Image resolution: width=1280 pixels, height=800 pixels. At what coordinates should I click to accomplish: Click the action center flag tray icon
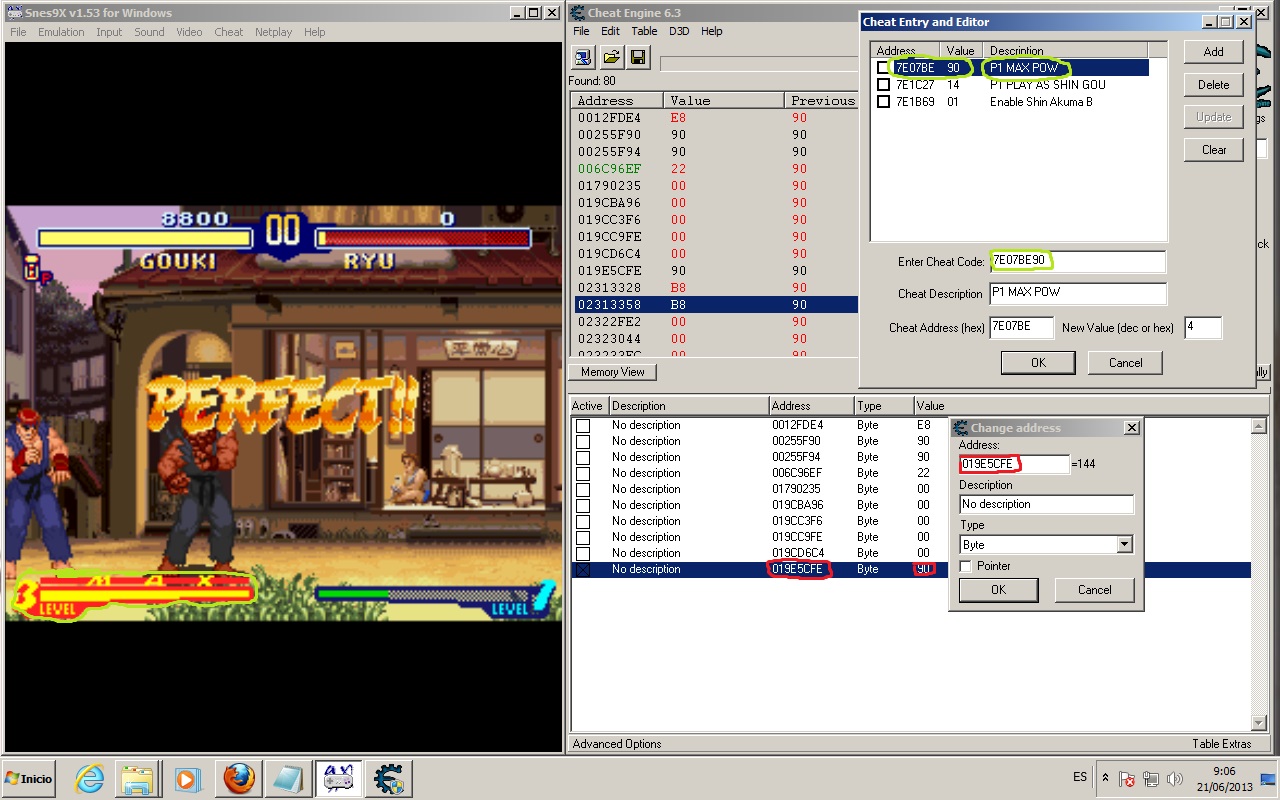pyautogui.click(x=1127, y=778)
